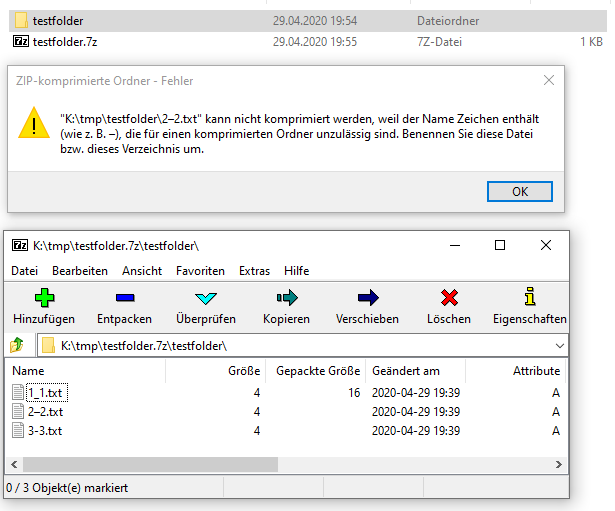Click the testfolder folder icon in Explorer

(21, 20)
